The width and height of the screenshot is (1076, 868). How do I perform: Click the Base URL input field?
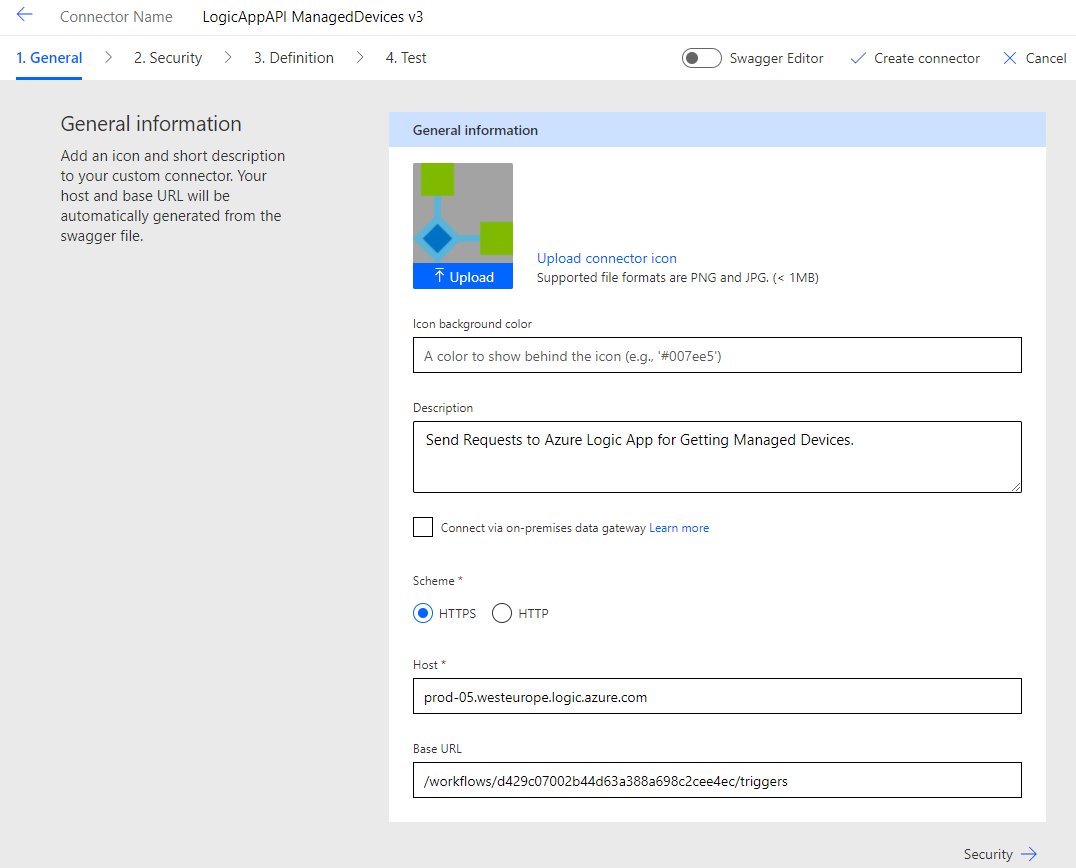pos(717,780)
